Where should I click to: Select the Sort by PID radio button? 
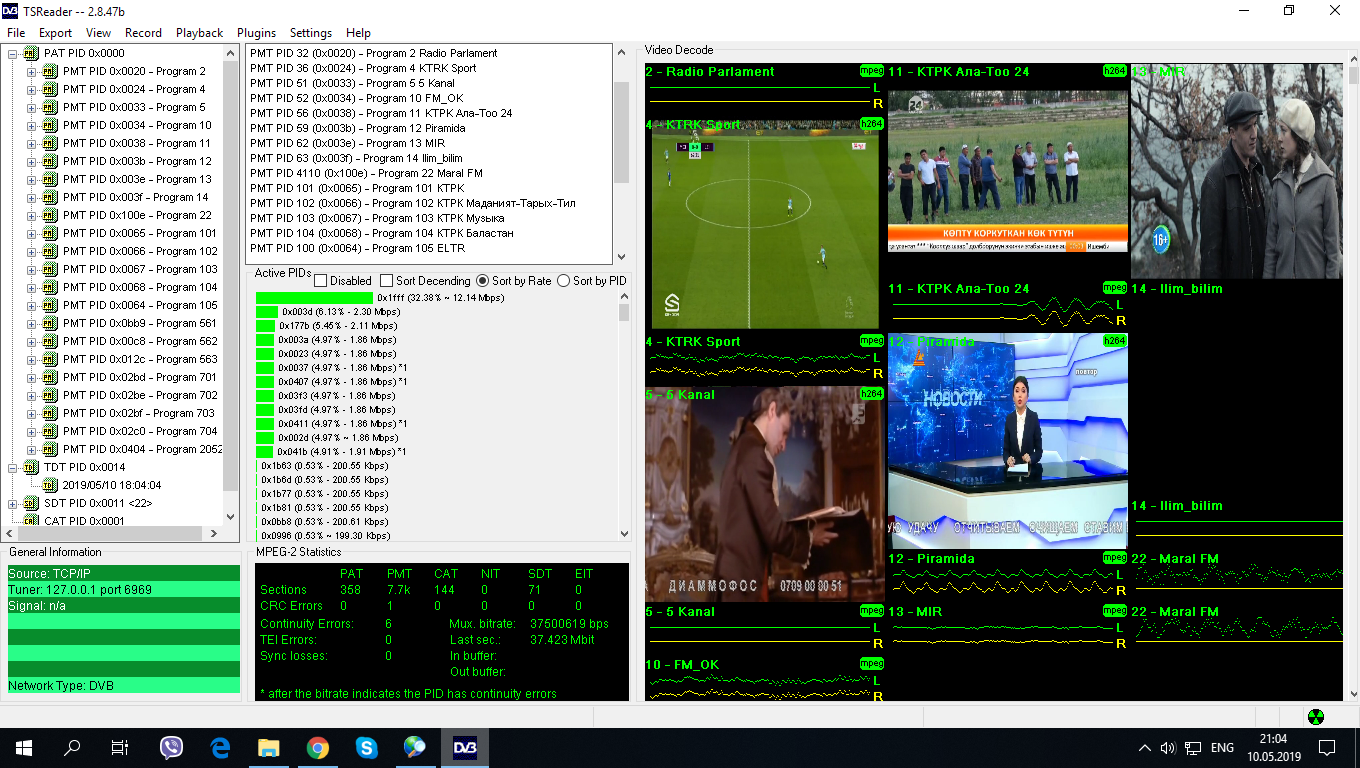[563, 281]
